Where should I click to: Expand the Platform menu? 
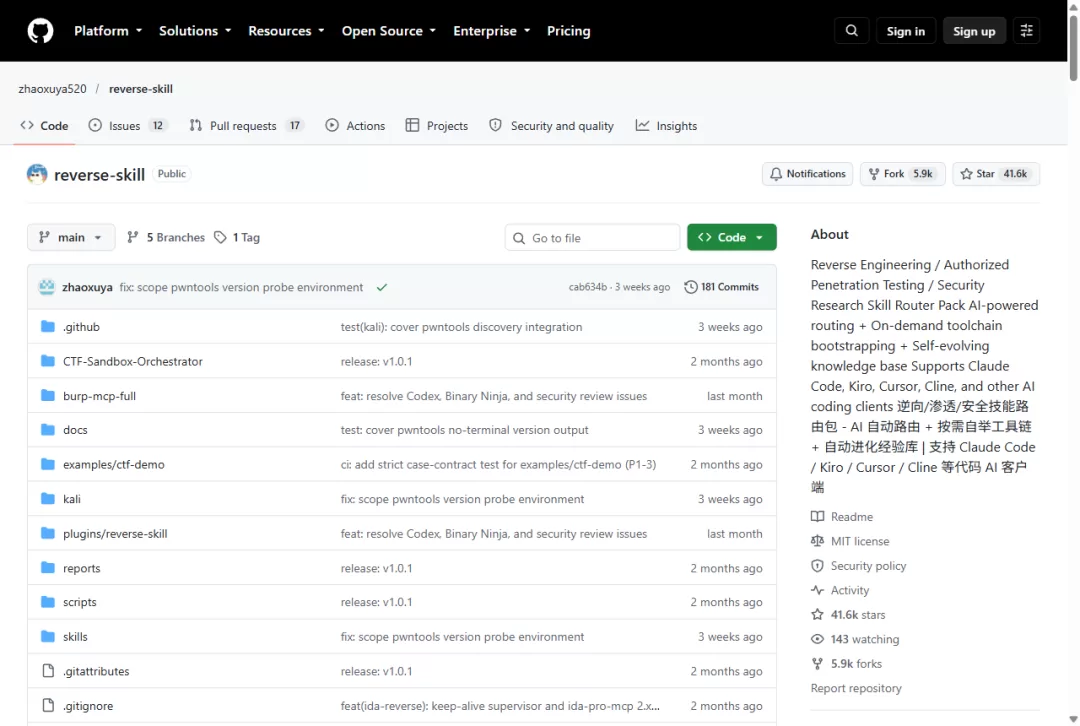(x=108, y=31)
